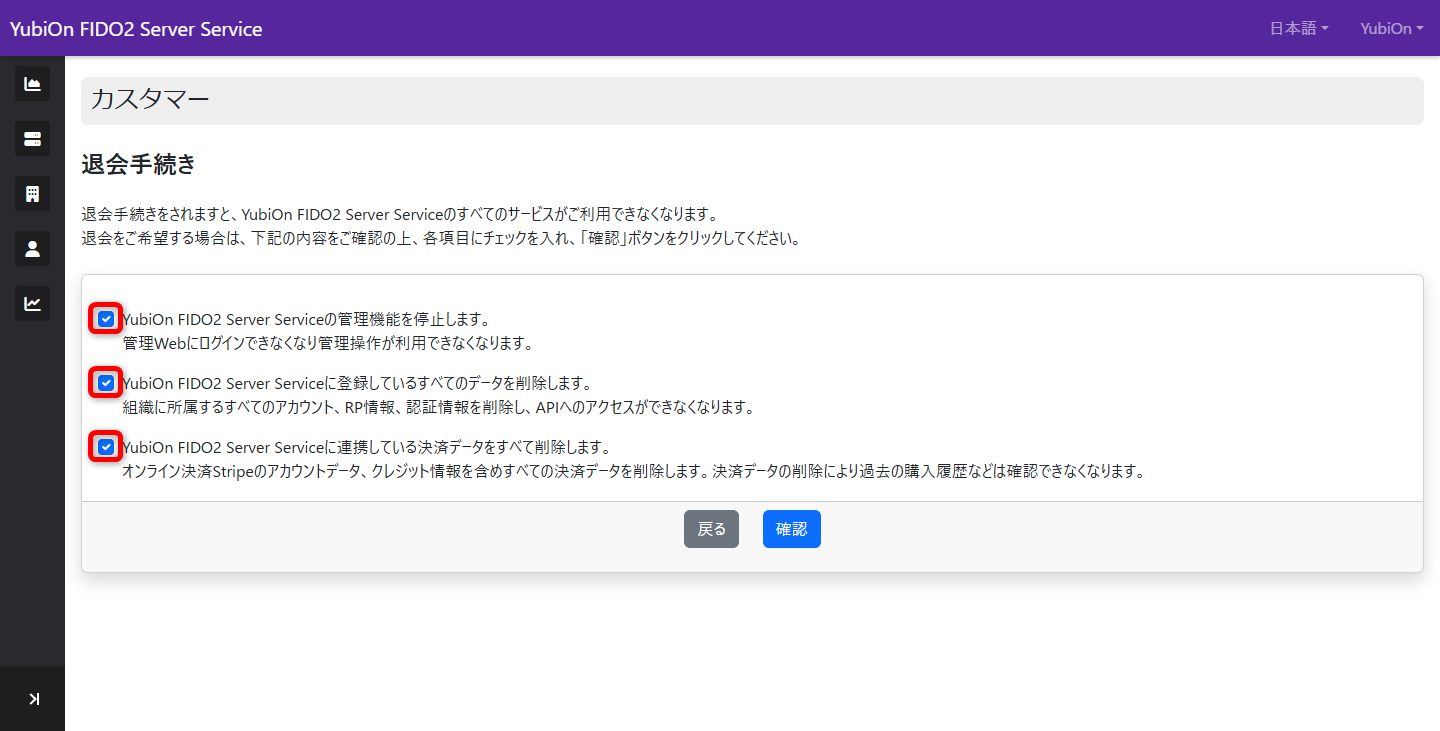Click the line オンライン決済Stripeのアカウントデータ
This screenshot has height=731, width=1440.
(633, 471)
